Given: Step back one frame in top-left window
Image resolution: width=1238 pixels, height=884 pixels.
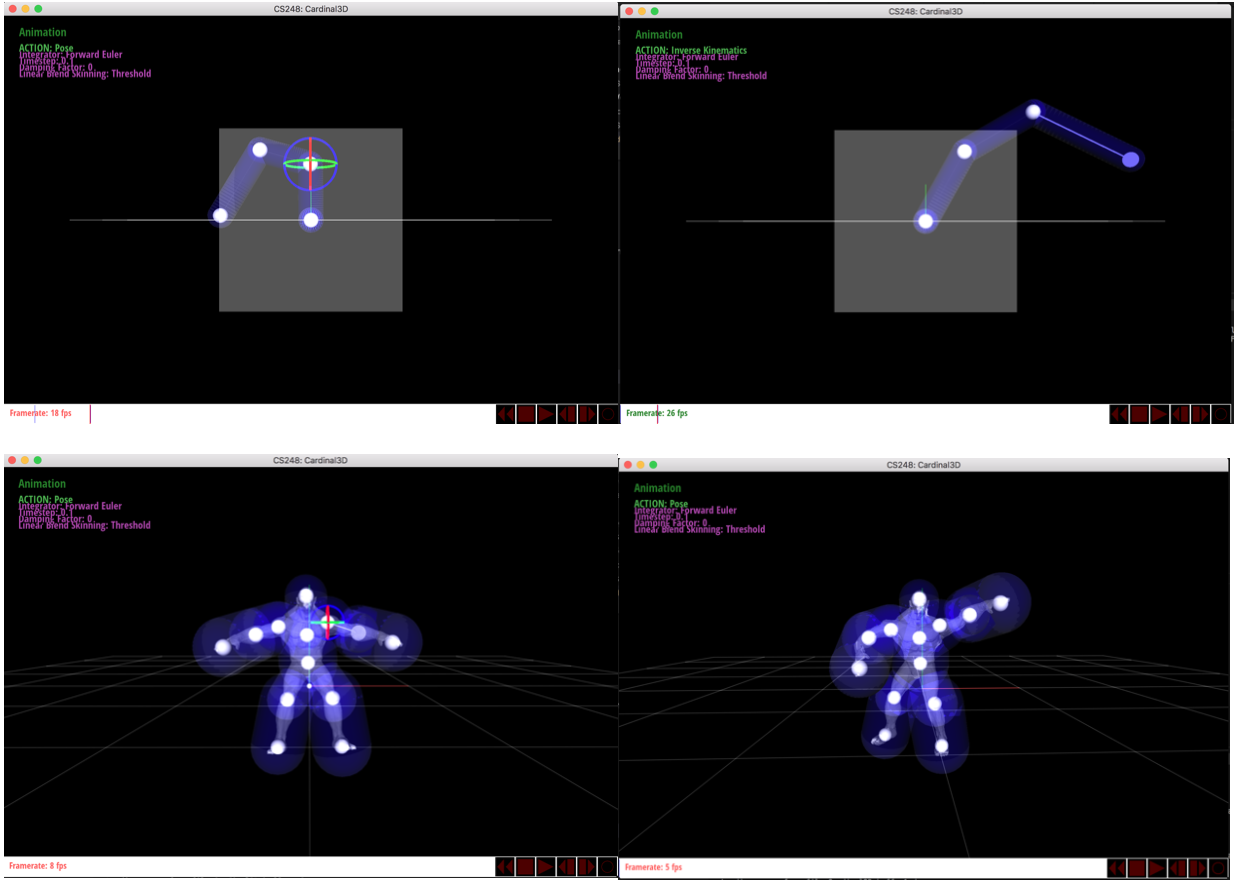Looking at the screenshot, I should [x=567, y=414].
